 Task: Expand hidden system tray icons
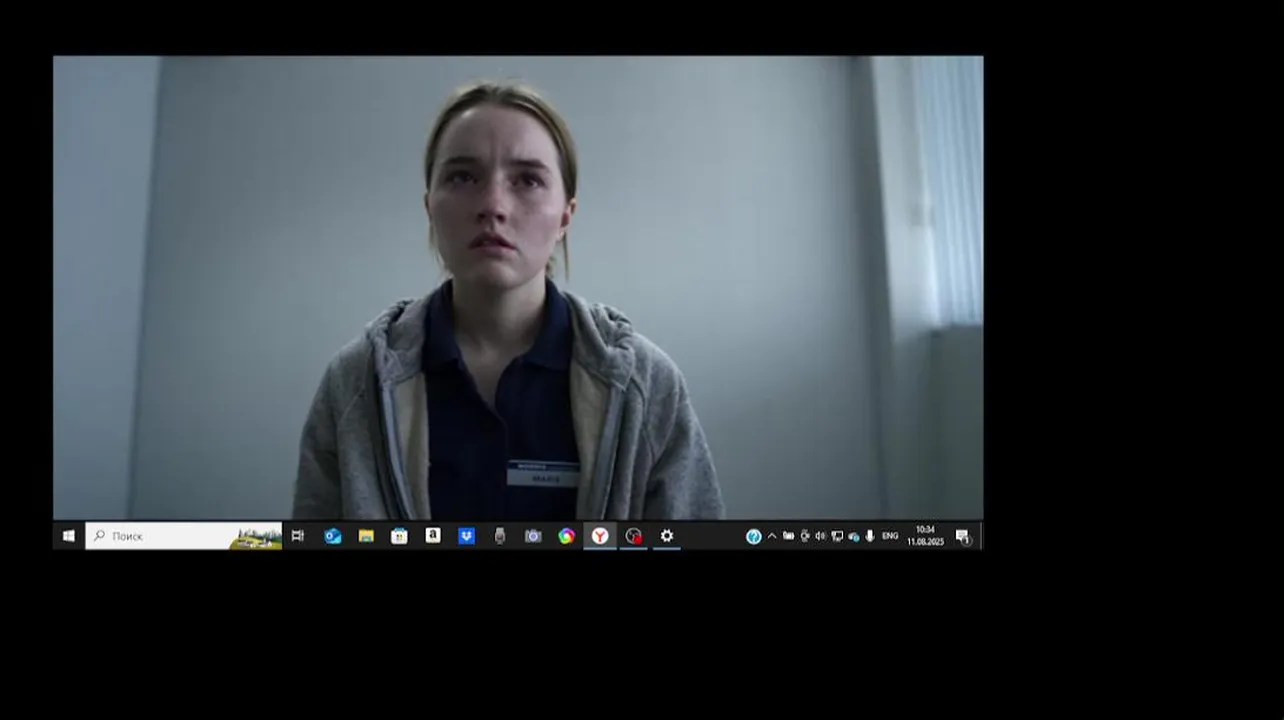click(772, 536)
